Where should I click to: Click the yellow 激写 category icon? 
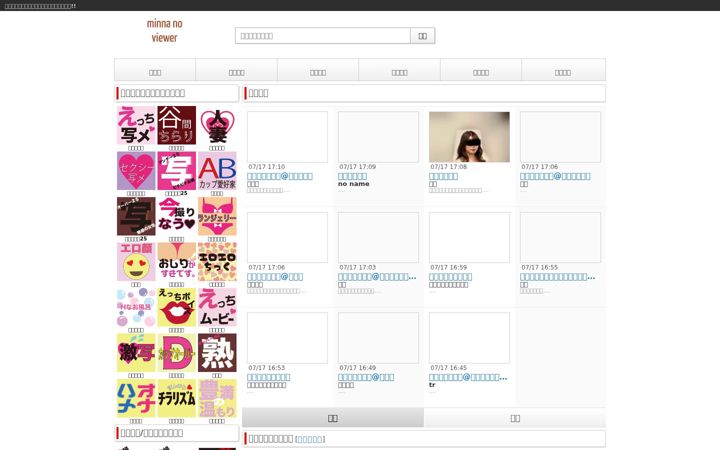coord(136,353)
